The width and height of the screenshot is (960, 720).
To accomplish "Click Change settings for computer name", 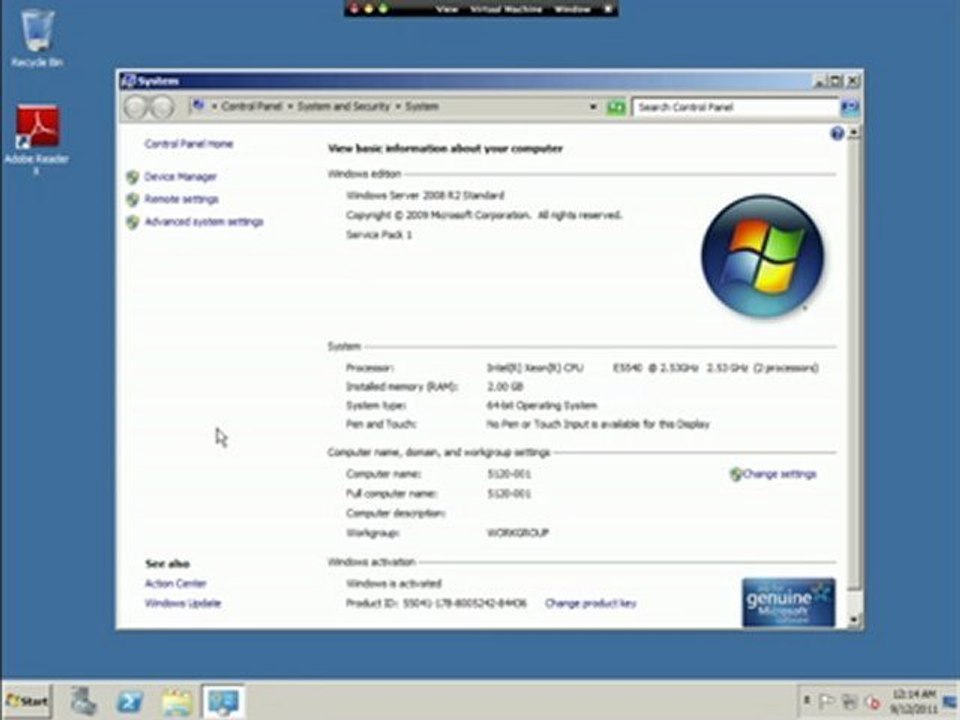I will (x=779, y=474).
